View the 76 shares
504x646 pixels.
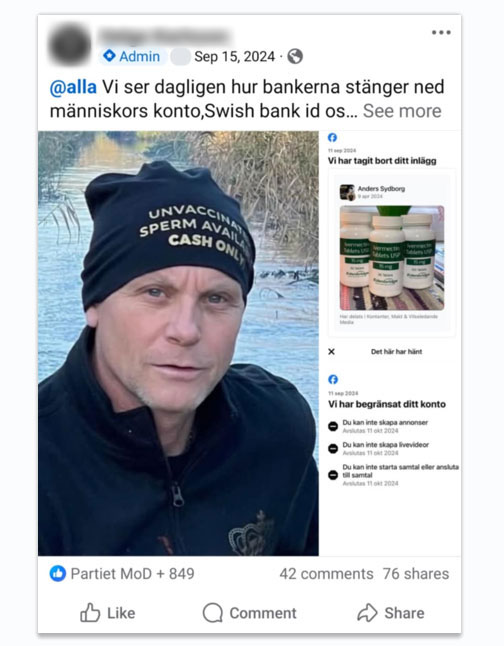pos(416,573)
